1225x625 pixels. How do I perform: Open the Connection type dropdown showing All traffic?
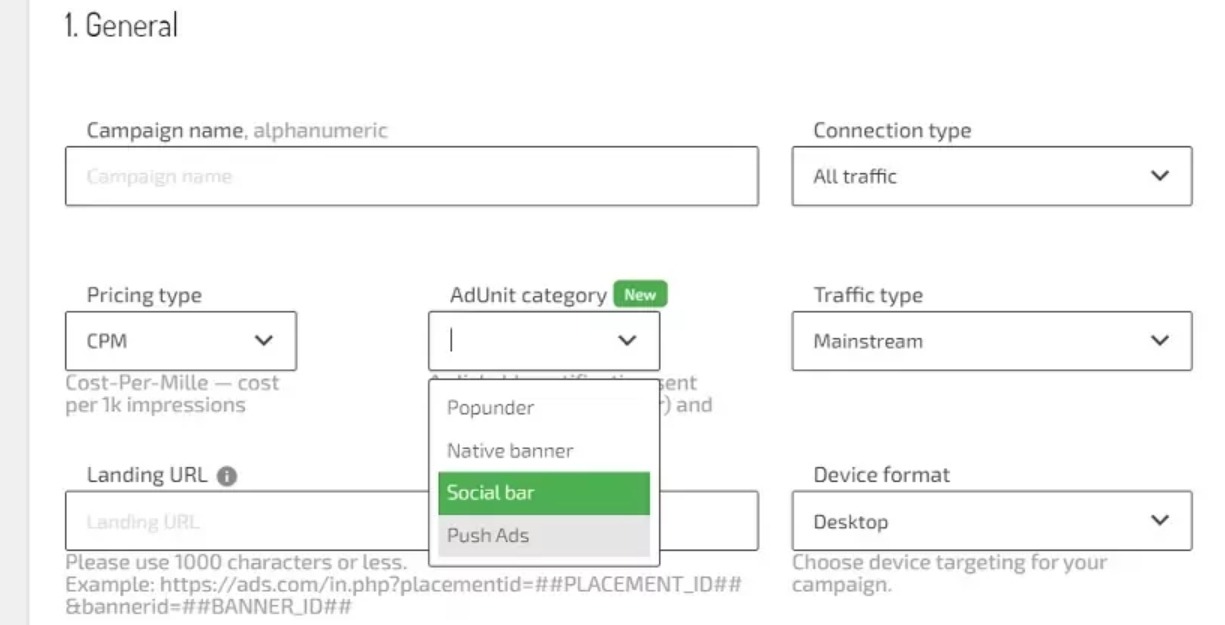(x=990, y=176)
